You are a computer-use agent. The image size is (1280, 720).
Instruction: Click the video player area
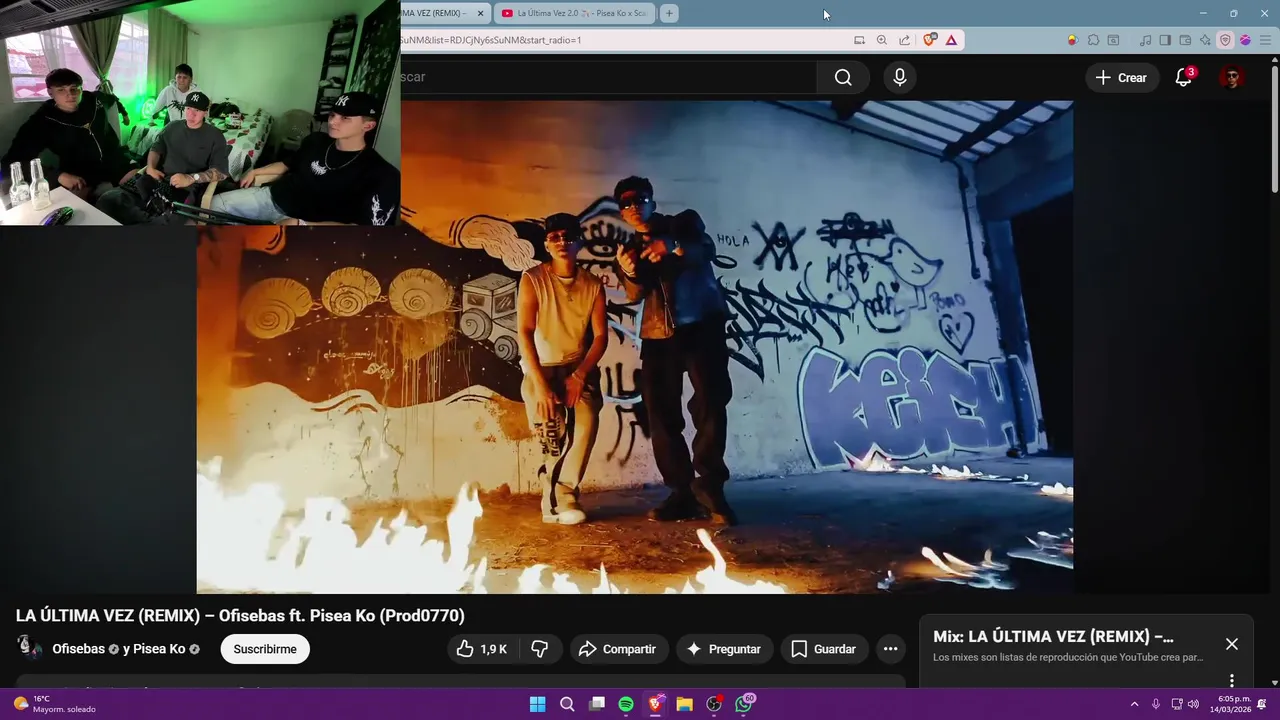[635, 347]
